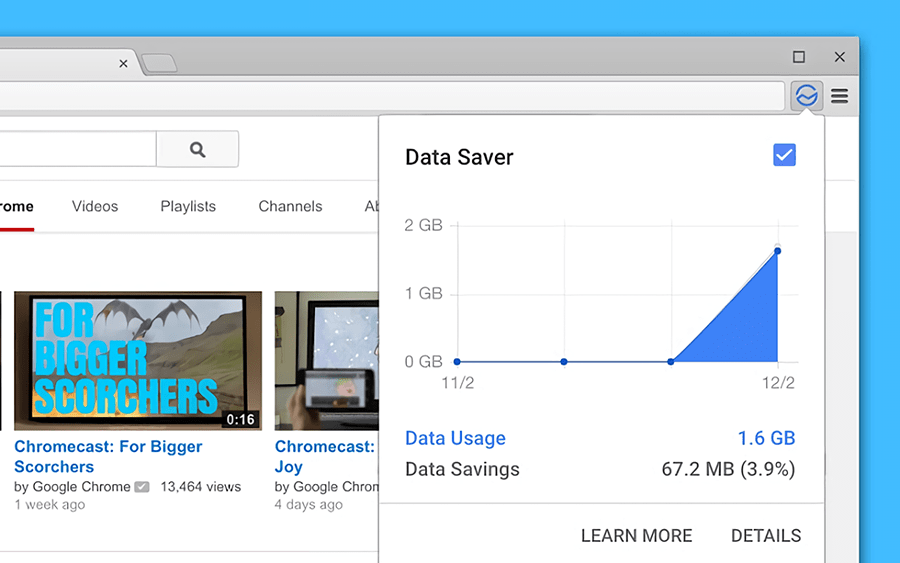Click the For Bigger Scorchers video thumbnail
Screen dimensions: 900x563
point(138,360)
